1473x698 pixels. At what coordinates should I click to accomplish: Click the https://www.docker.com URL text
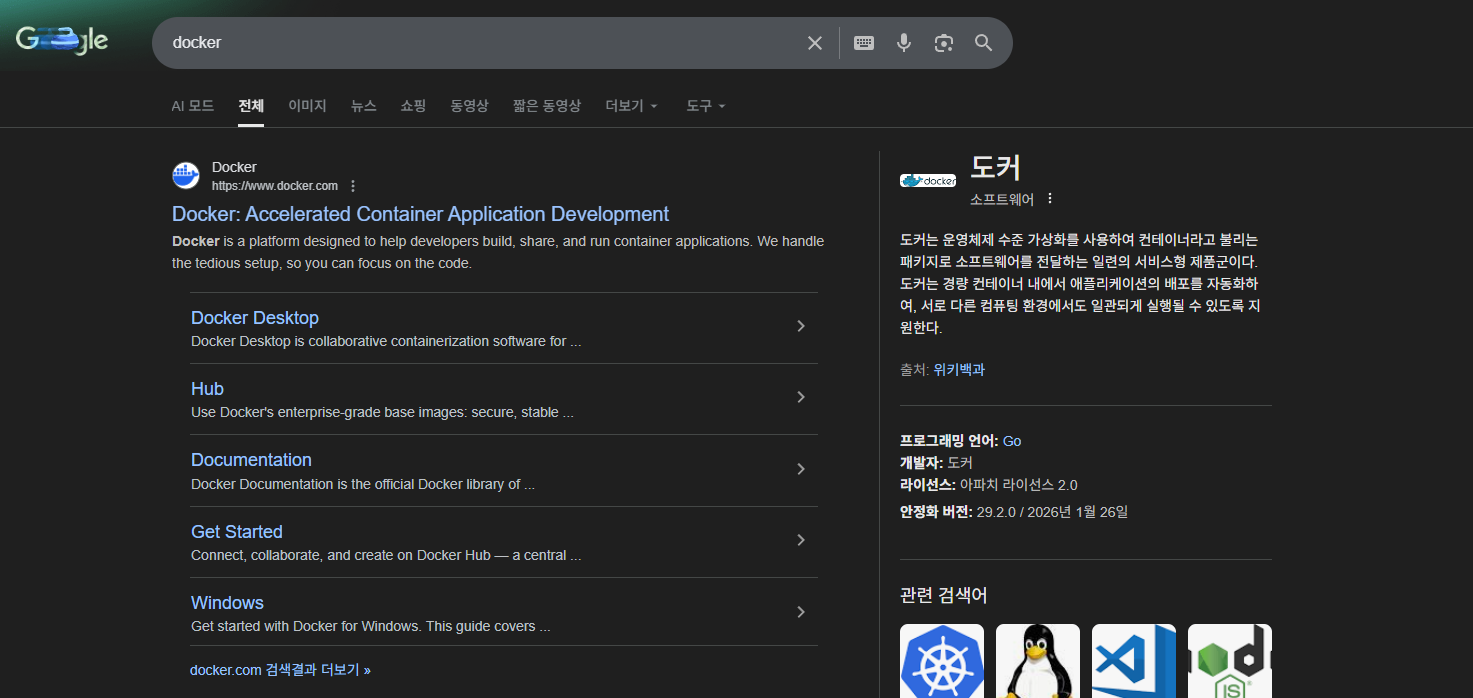(x=275, y=186)
